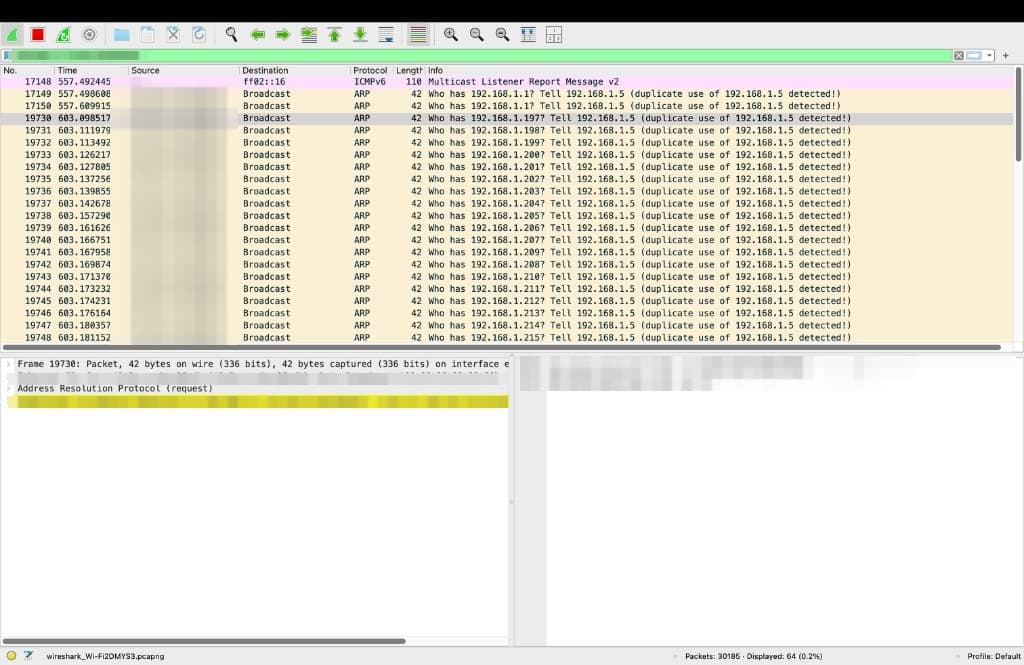The image size is (1024, 665).
Task: Select packet 19743 asking for 192.168.1.210
Action: pyautogui.click(x=507, y=277)
